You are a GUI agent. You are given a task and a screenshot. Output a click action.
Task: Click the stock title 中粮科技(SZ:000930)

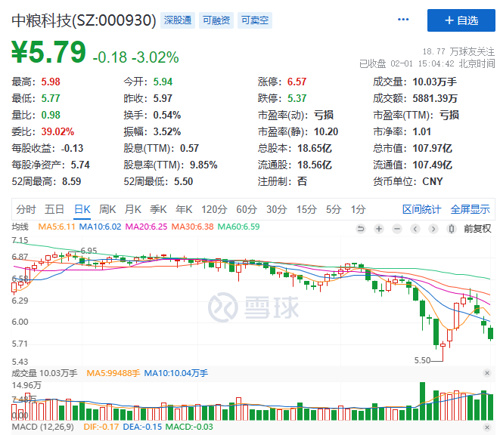coord(84,20)
